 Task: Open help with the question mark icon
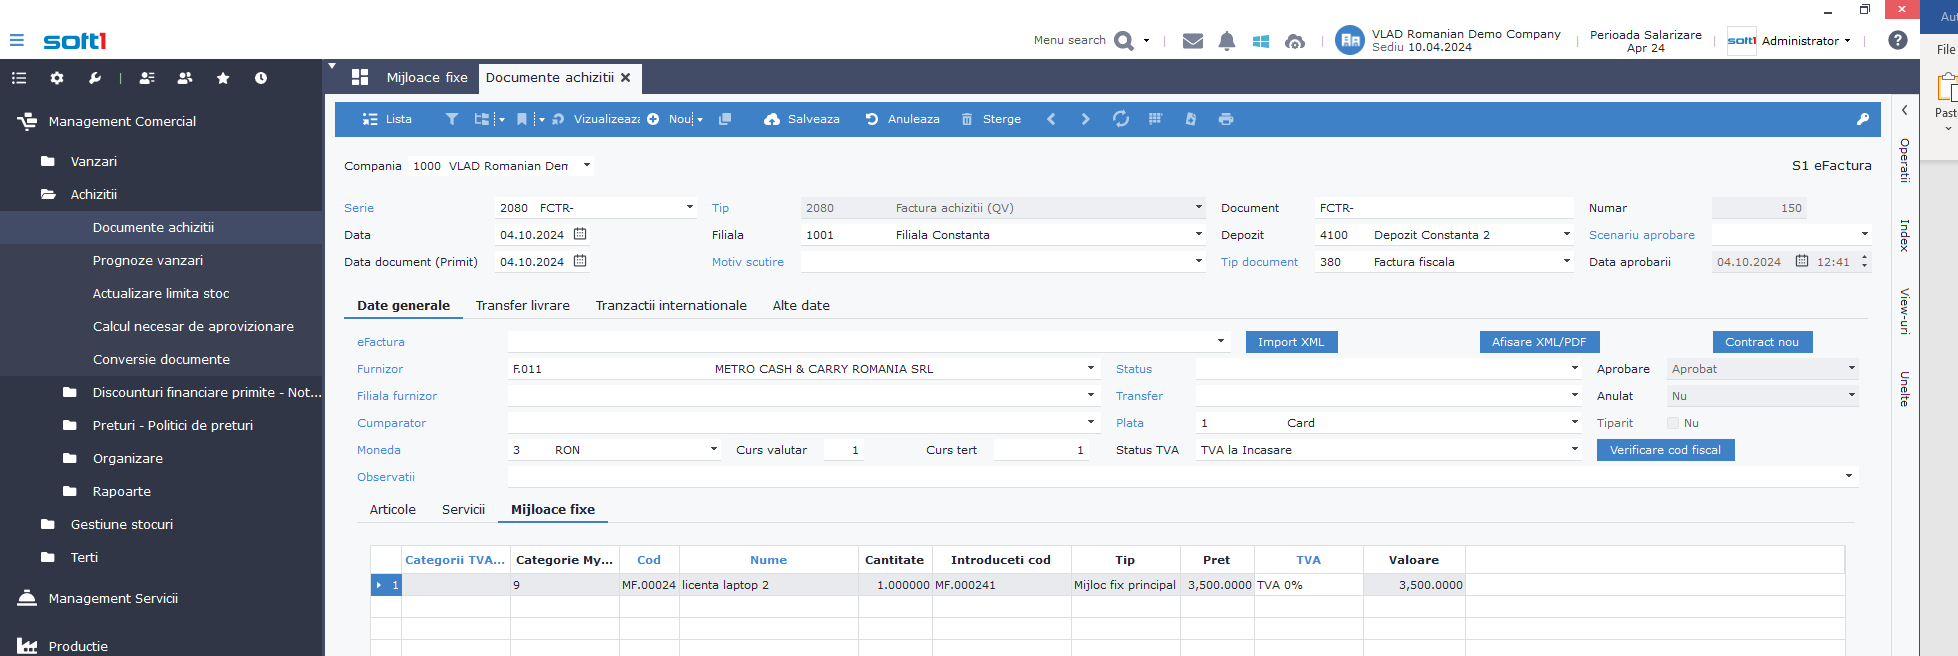pos(1898,40)
